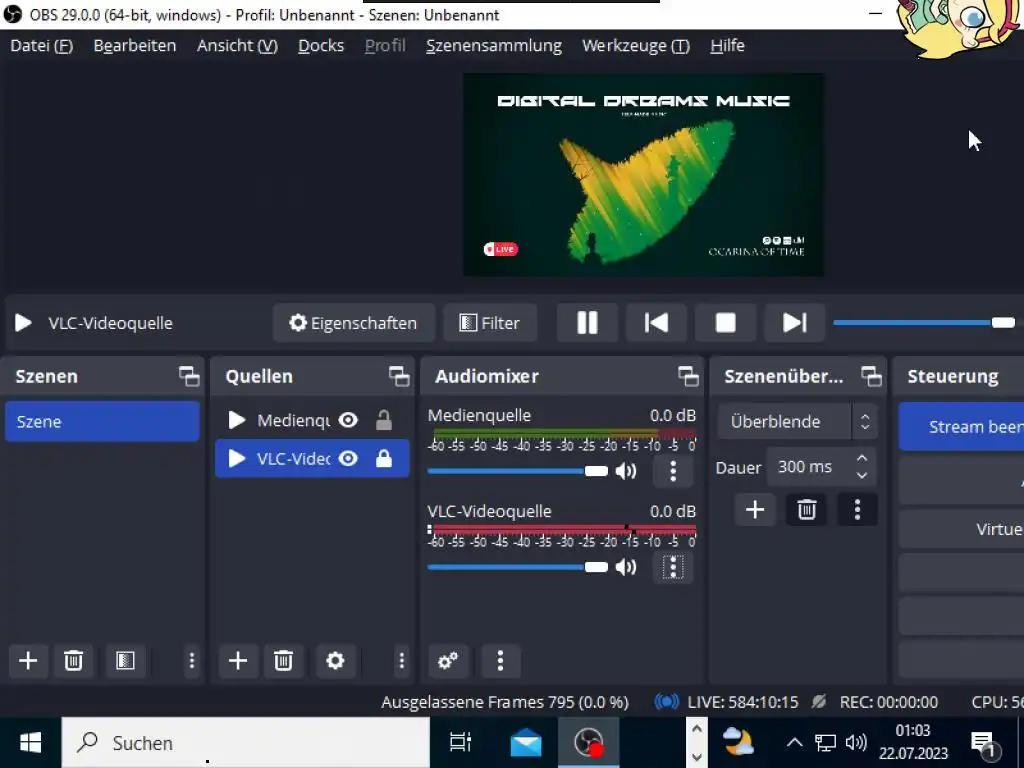This screenshot has height=768, width=1024.
Task: Click the OBS taskbar icon
Action: pos(588,743)
